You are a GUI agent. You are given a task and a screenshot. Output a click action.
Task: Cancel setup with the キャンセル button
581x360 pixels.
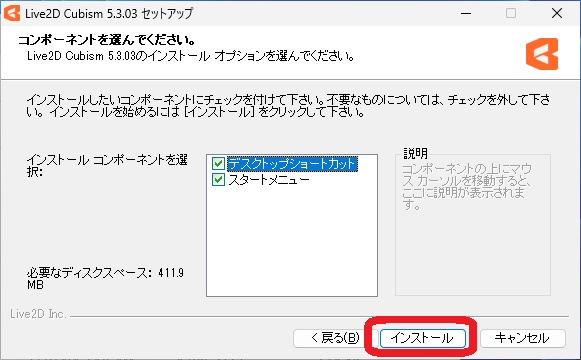tap(522, 338)
